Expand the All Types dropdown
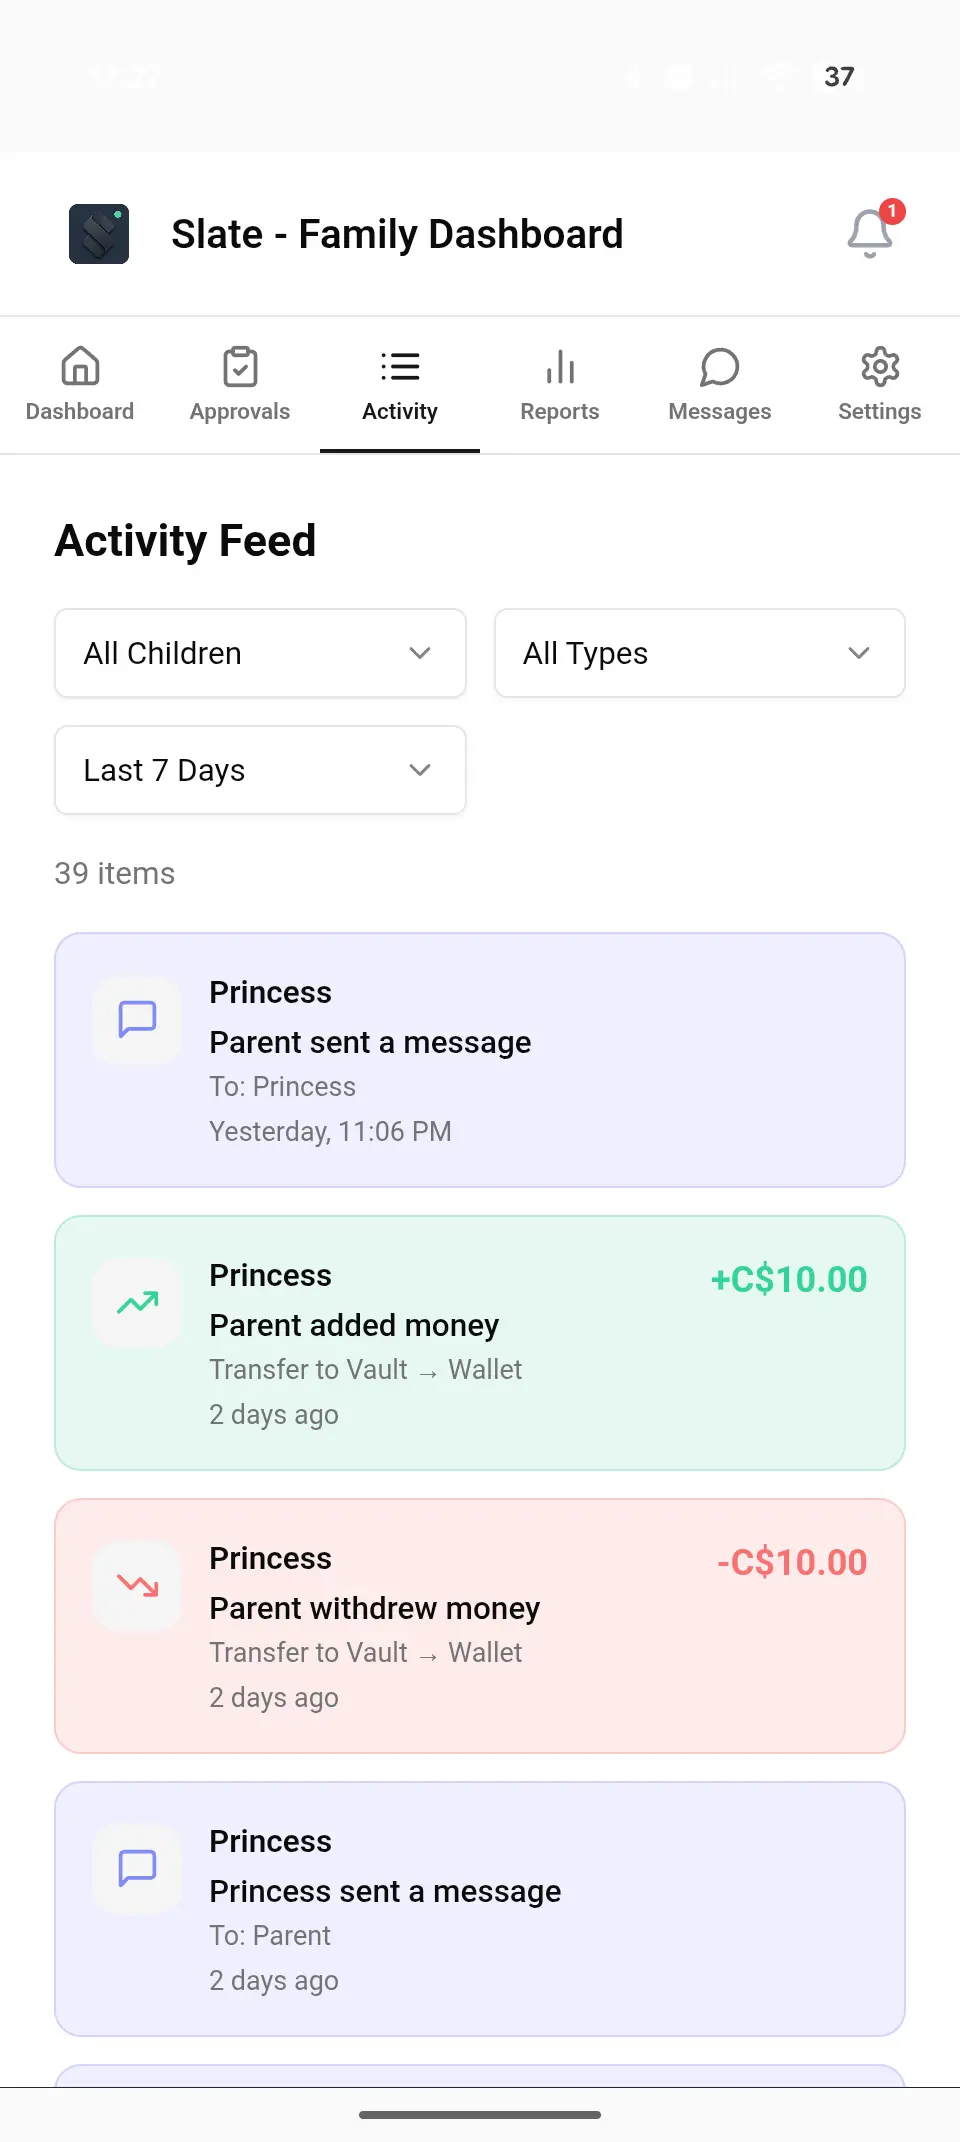The height and width of the screenshot is (2142, 960). tap(699, 653)
